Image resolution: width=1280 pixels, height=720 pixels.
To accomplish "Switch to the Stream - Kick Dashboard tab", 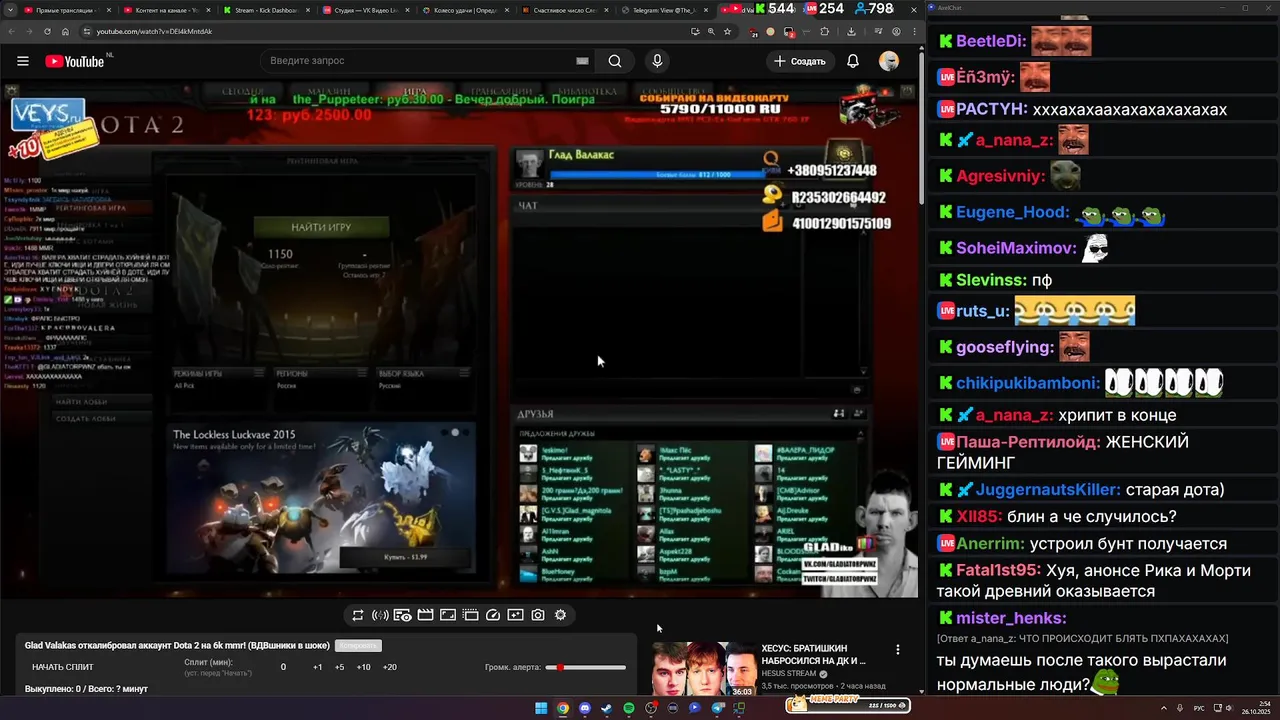I will point(267,9).
